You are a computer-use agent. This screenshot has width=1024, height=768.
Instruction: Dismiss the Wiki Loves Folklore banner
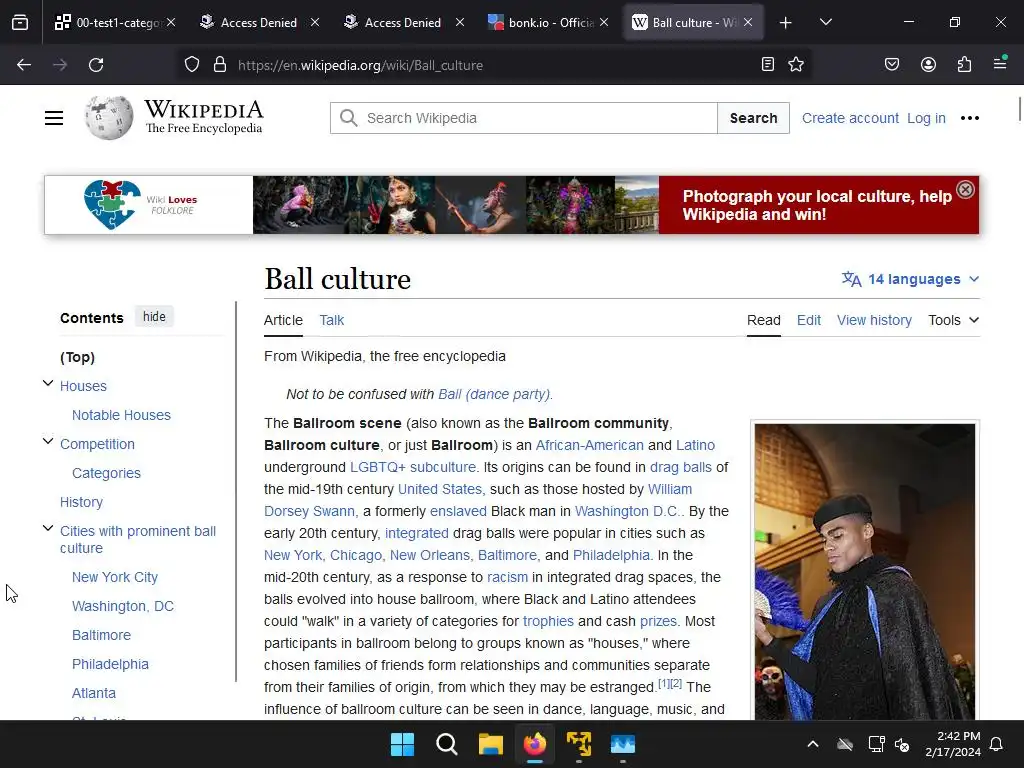point(965,189)
